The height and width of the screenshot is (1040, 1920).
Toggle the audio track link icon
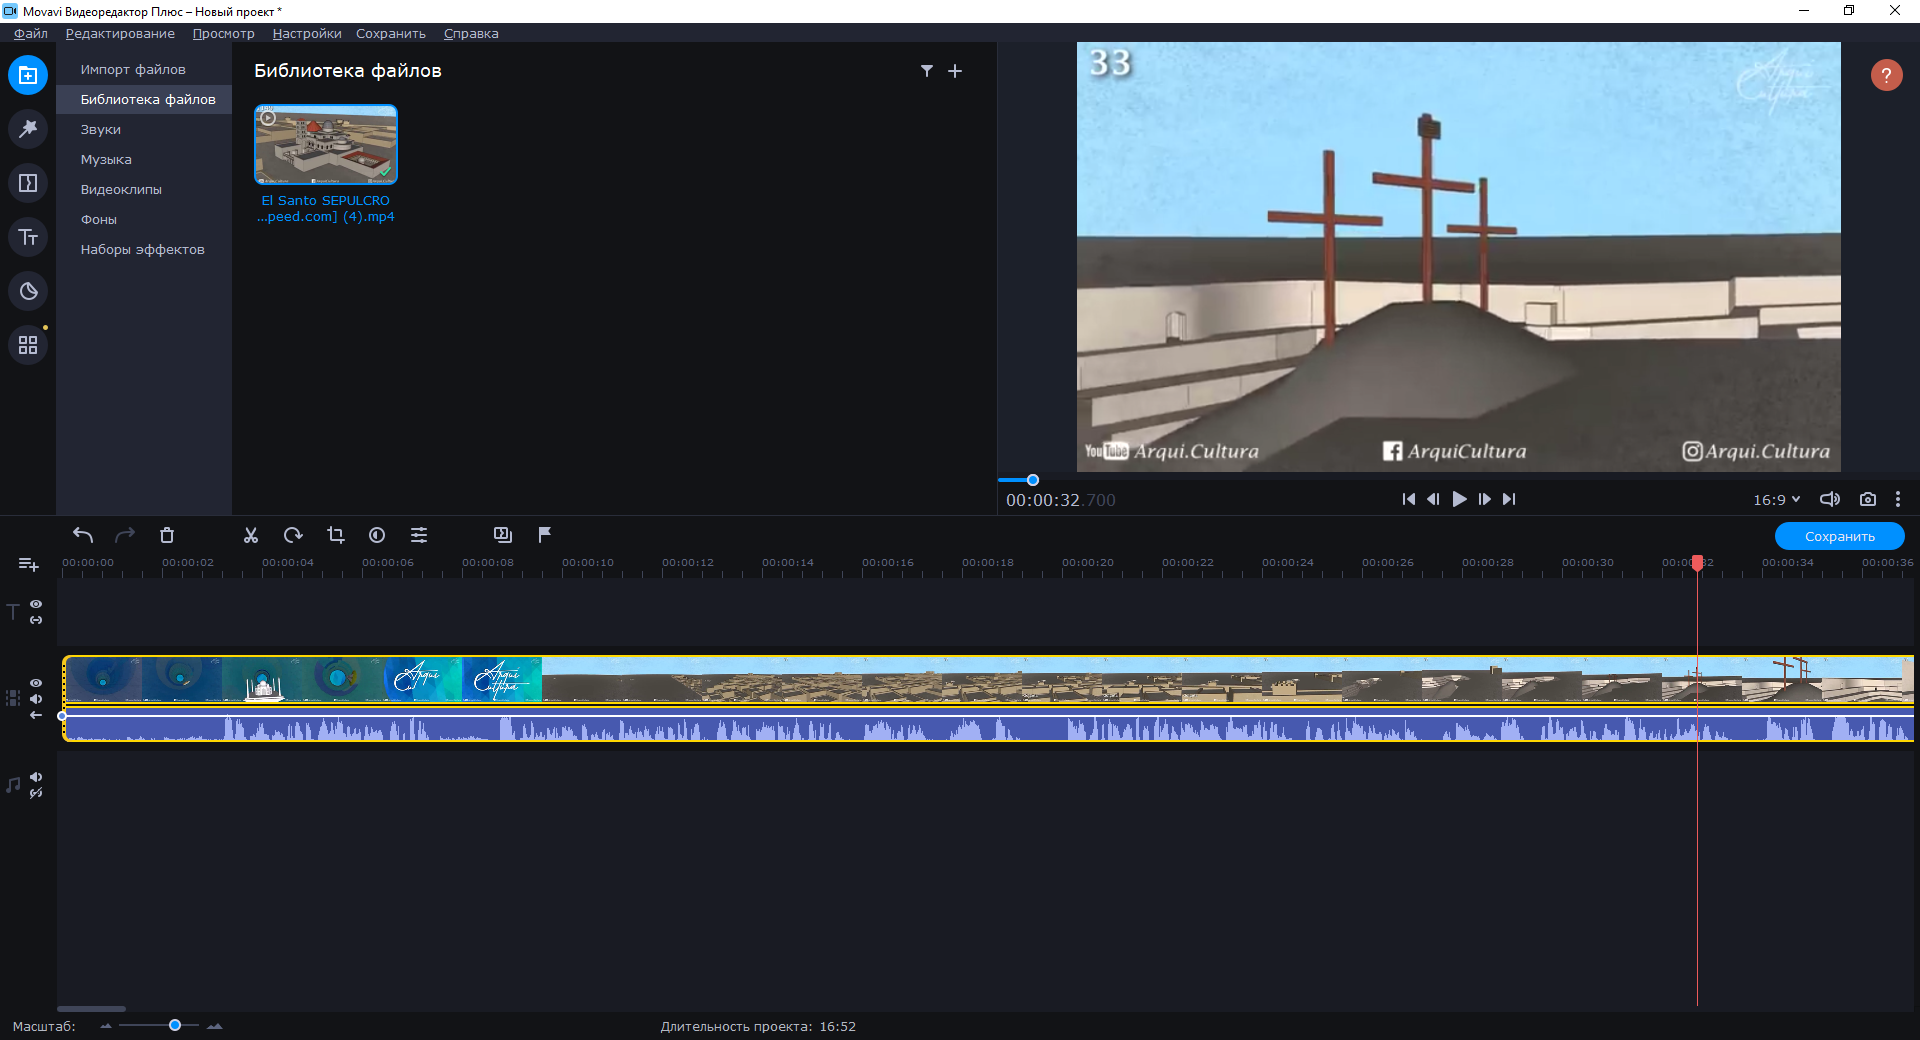[x=36, y=793]
